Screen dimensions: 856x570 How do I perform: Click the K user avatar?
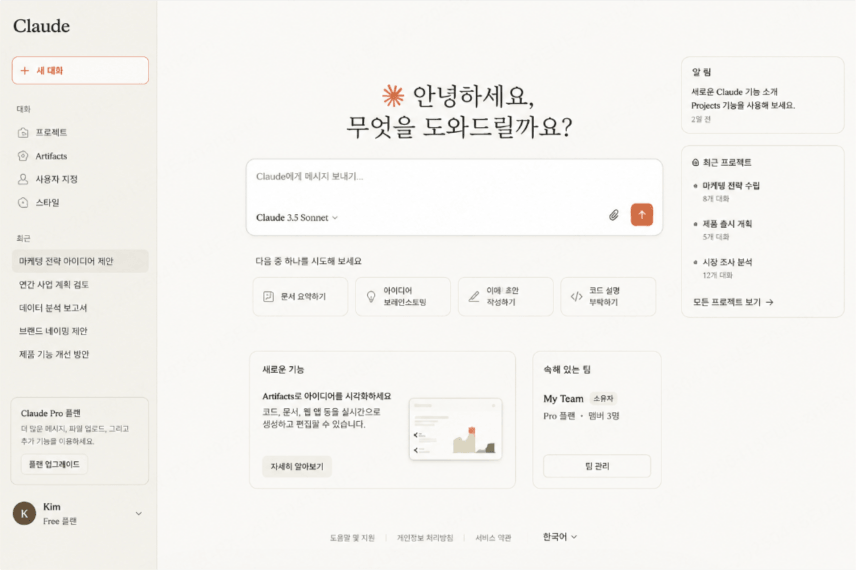click(x=24, y=513)
